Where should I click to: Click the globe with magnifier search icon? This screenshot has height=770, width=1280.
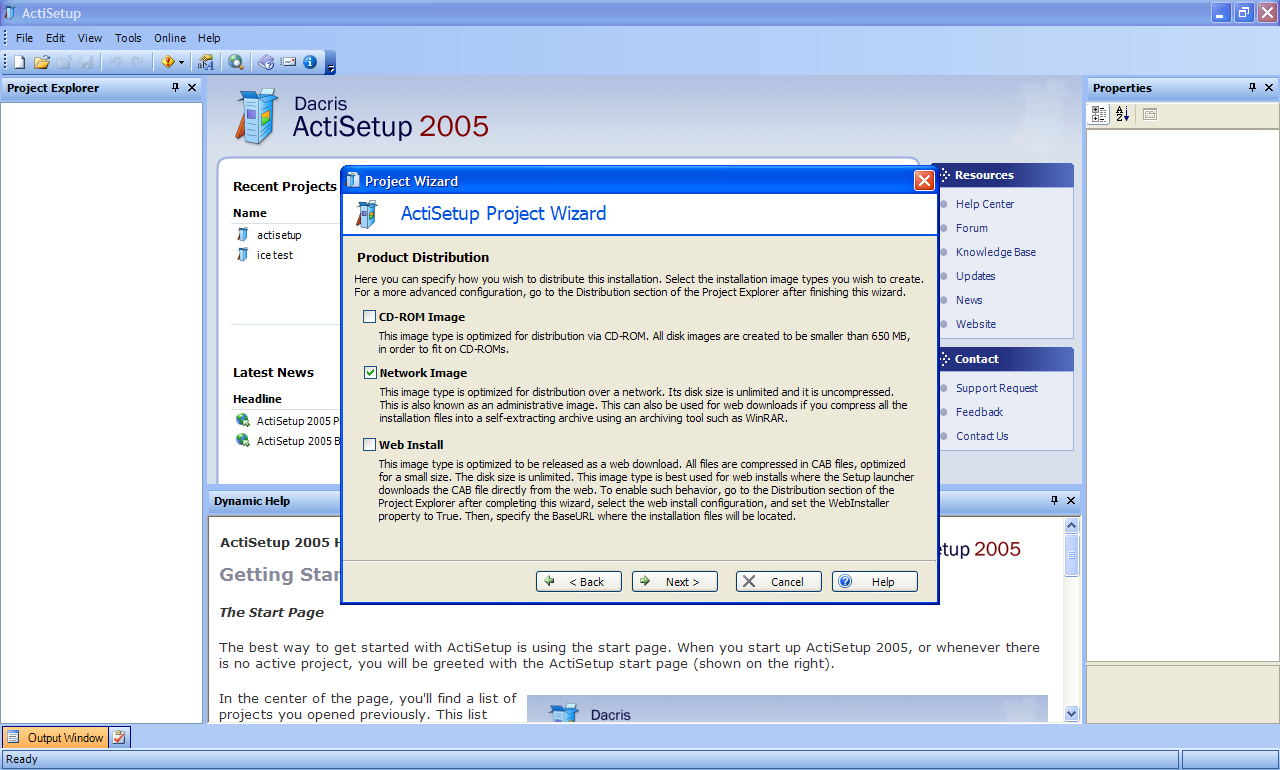tap(236, 62)
